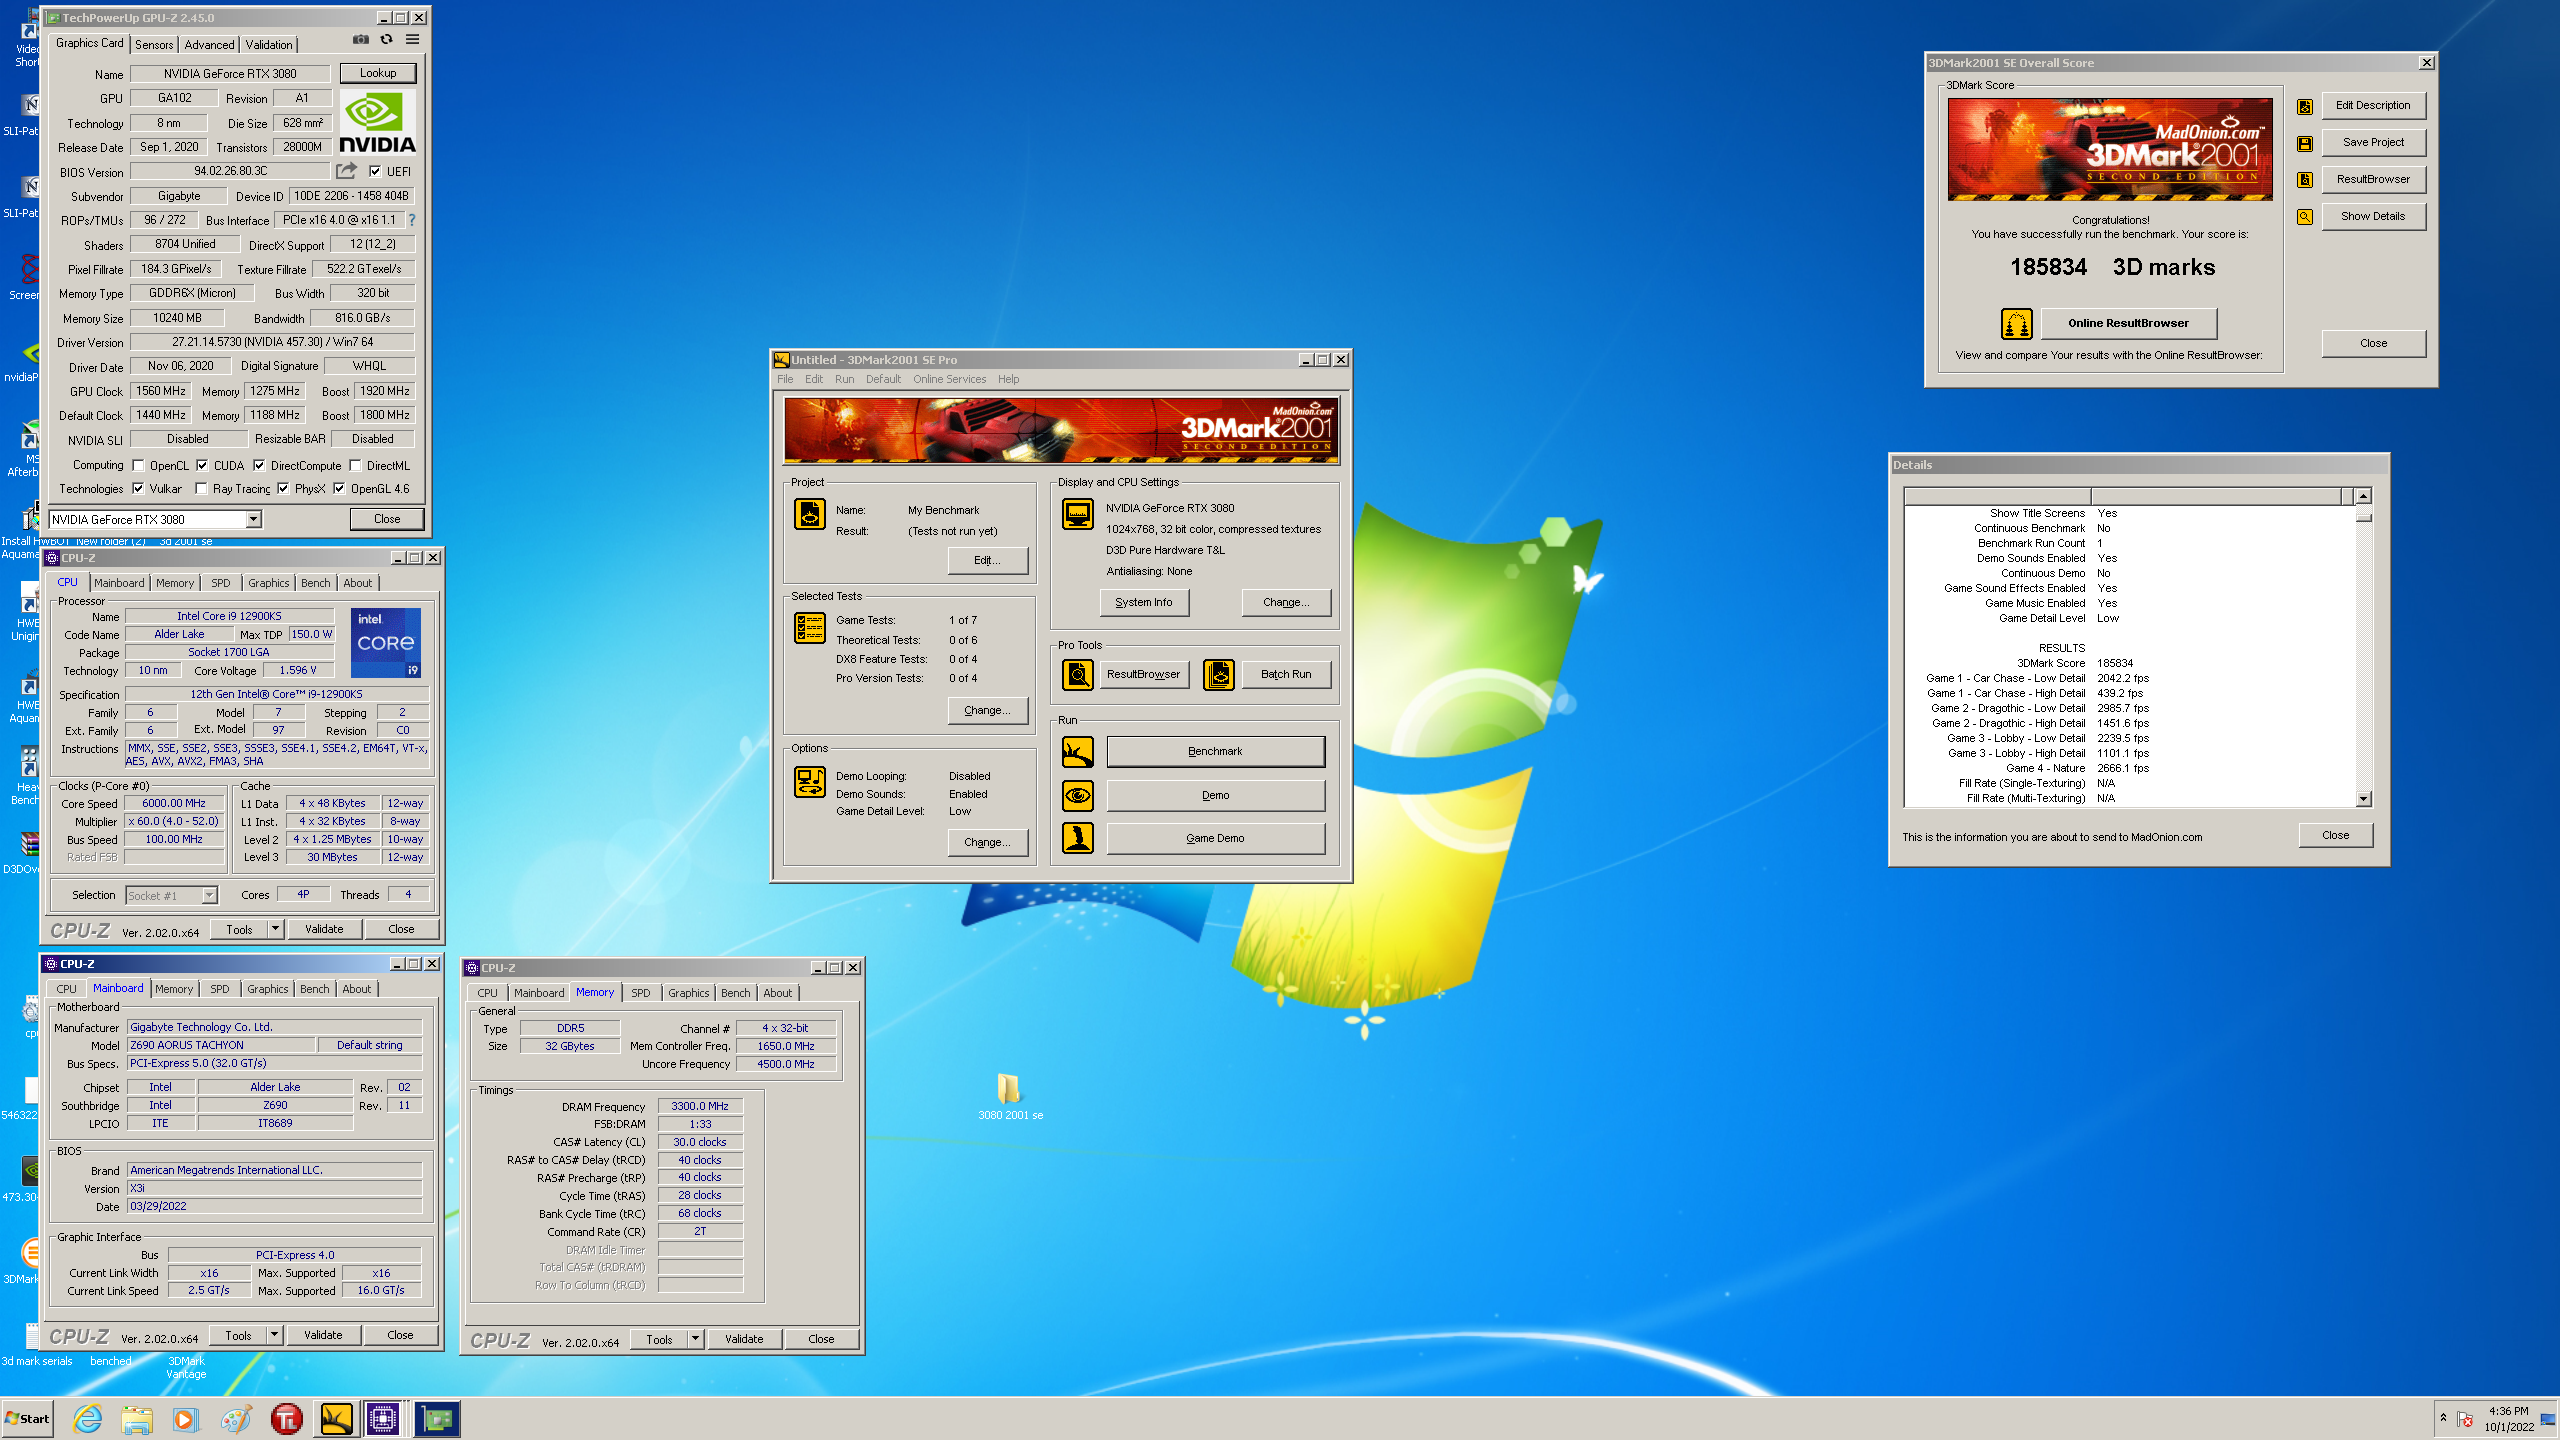Click the clock date in the system tray
Screen dimensions: 2560x1440
point(2509,1427)
